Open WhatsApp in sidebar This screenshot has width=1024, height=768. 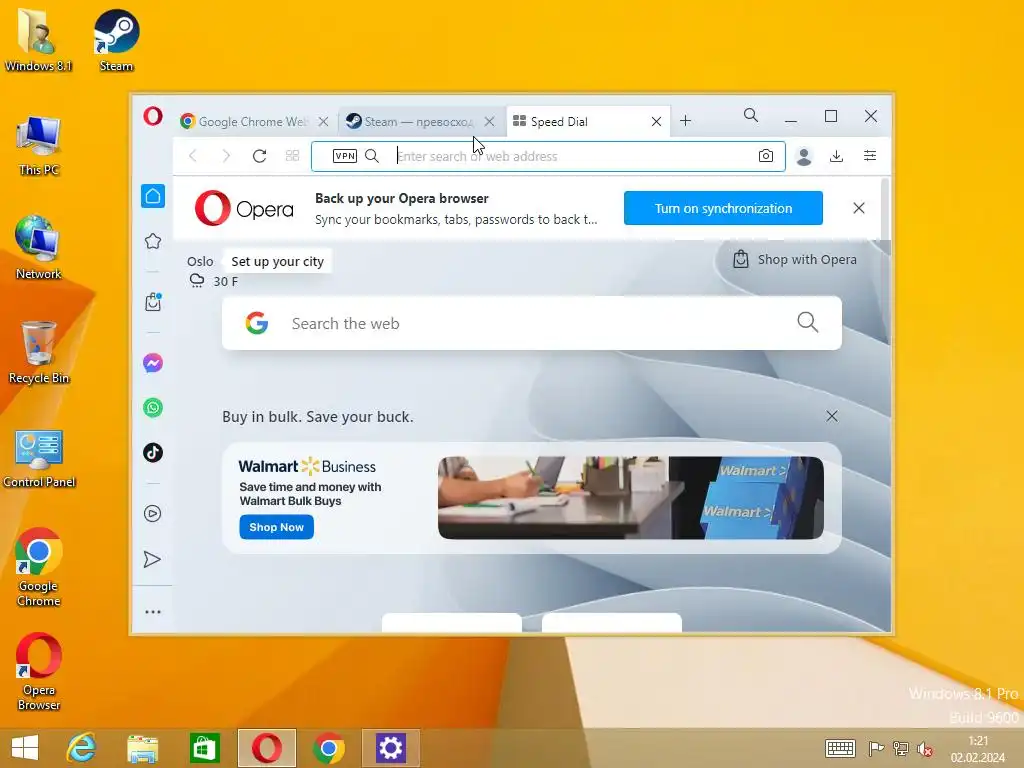[x=153, y=408]
